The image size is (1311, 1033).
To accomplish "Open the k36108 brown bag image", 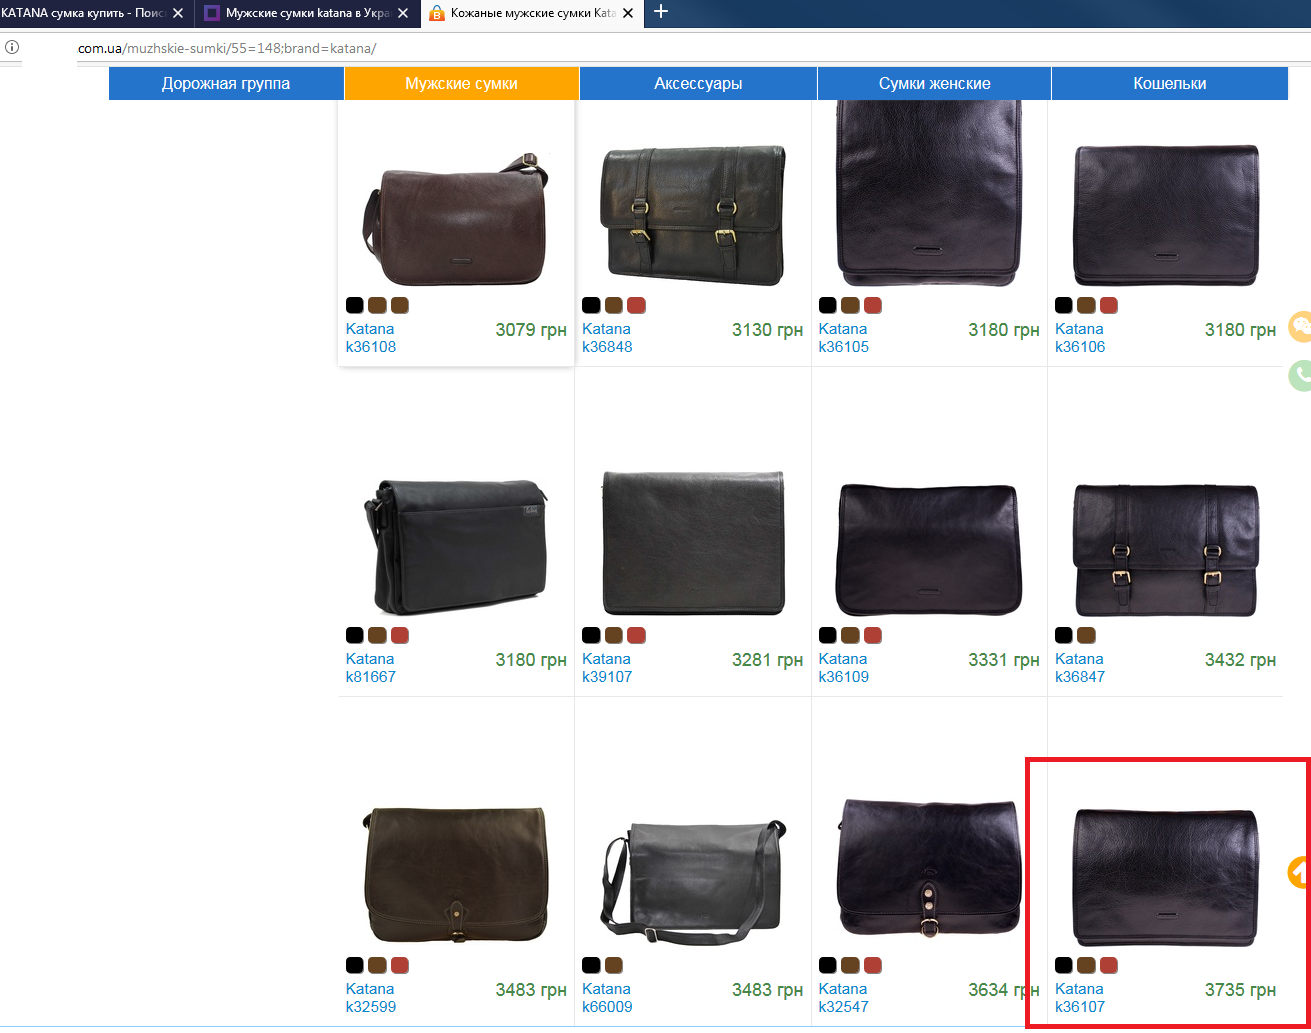I will pyautogui.click(x=456, y=221).
